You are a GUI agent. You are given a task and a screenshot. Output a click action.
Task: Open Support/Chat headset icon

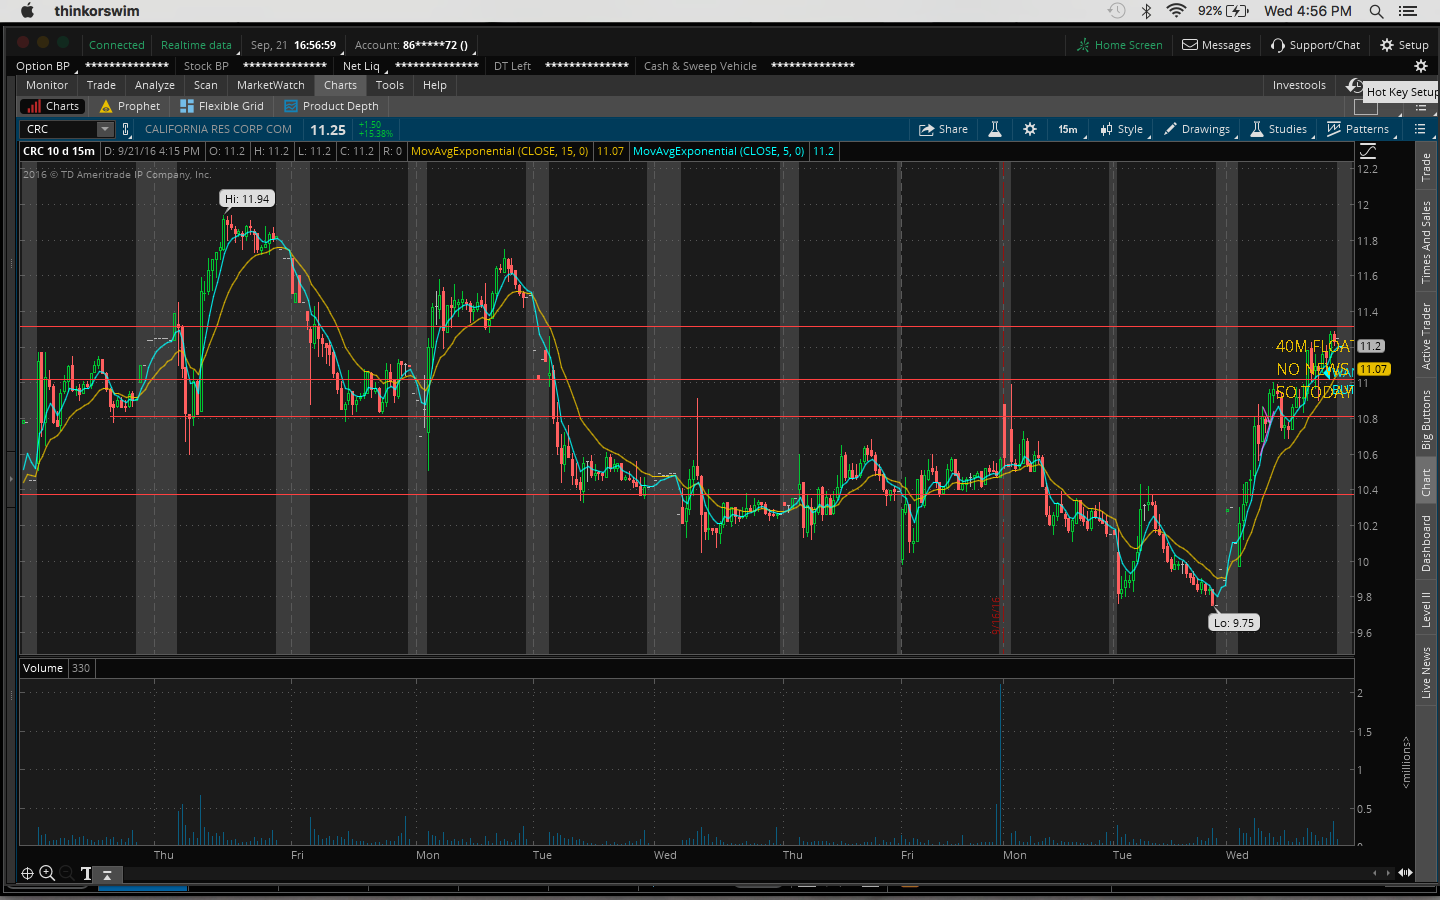[1278, 45]
